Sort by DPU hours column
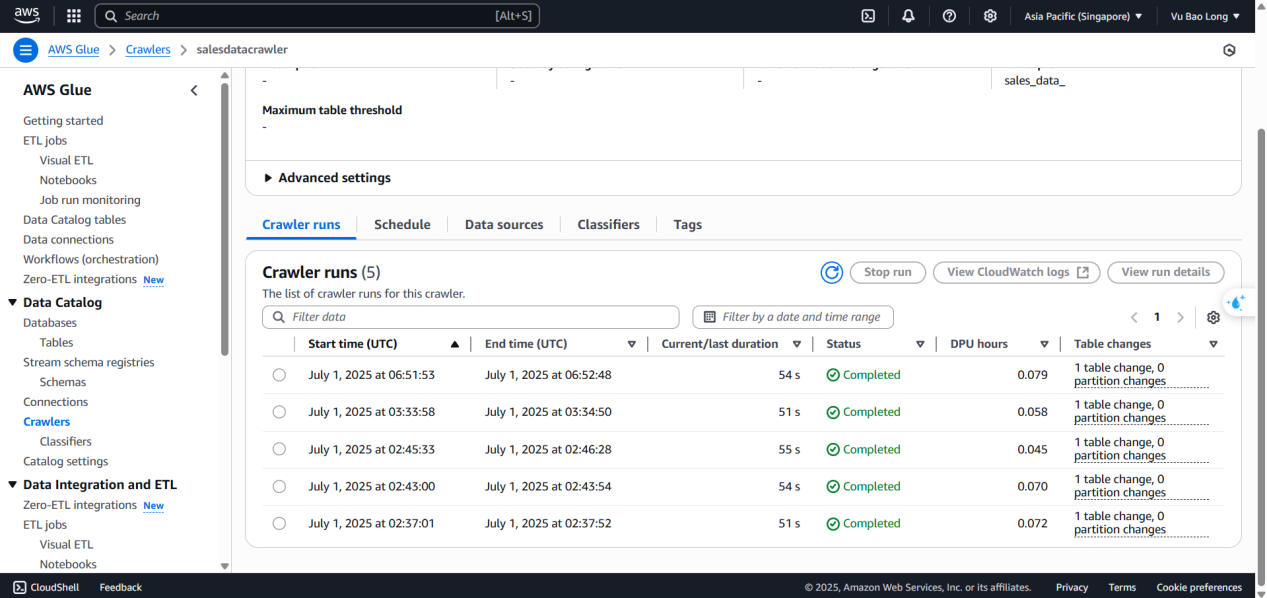Image resolution: width=1267 pixels, height=598 pixels. coord(1044,344)
